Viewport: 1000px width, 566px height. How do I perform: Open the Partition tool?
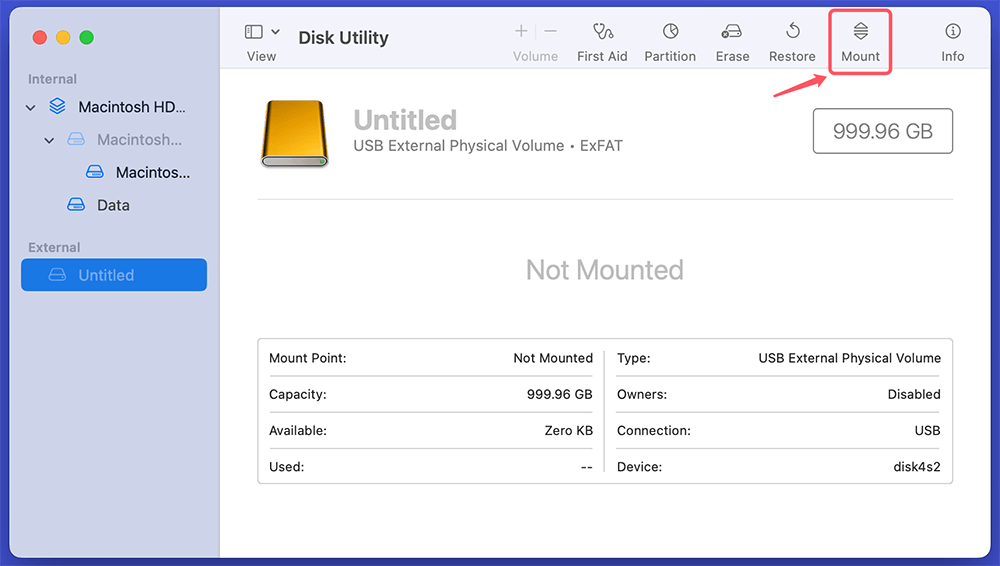[670, 33]
